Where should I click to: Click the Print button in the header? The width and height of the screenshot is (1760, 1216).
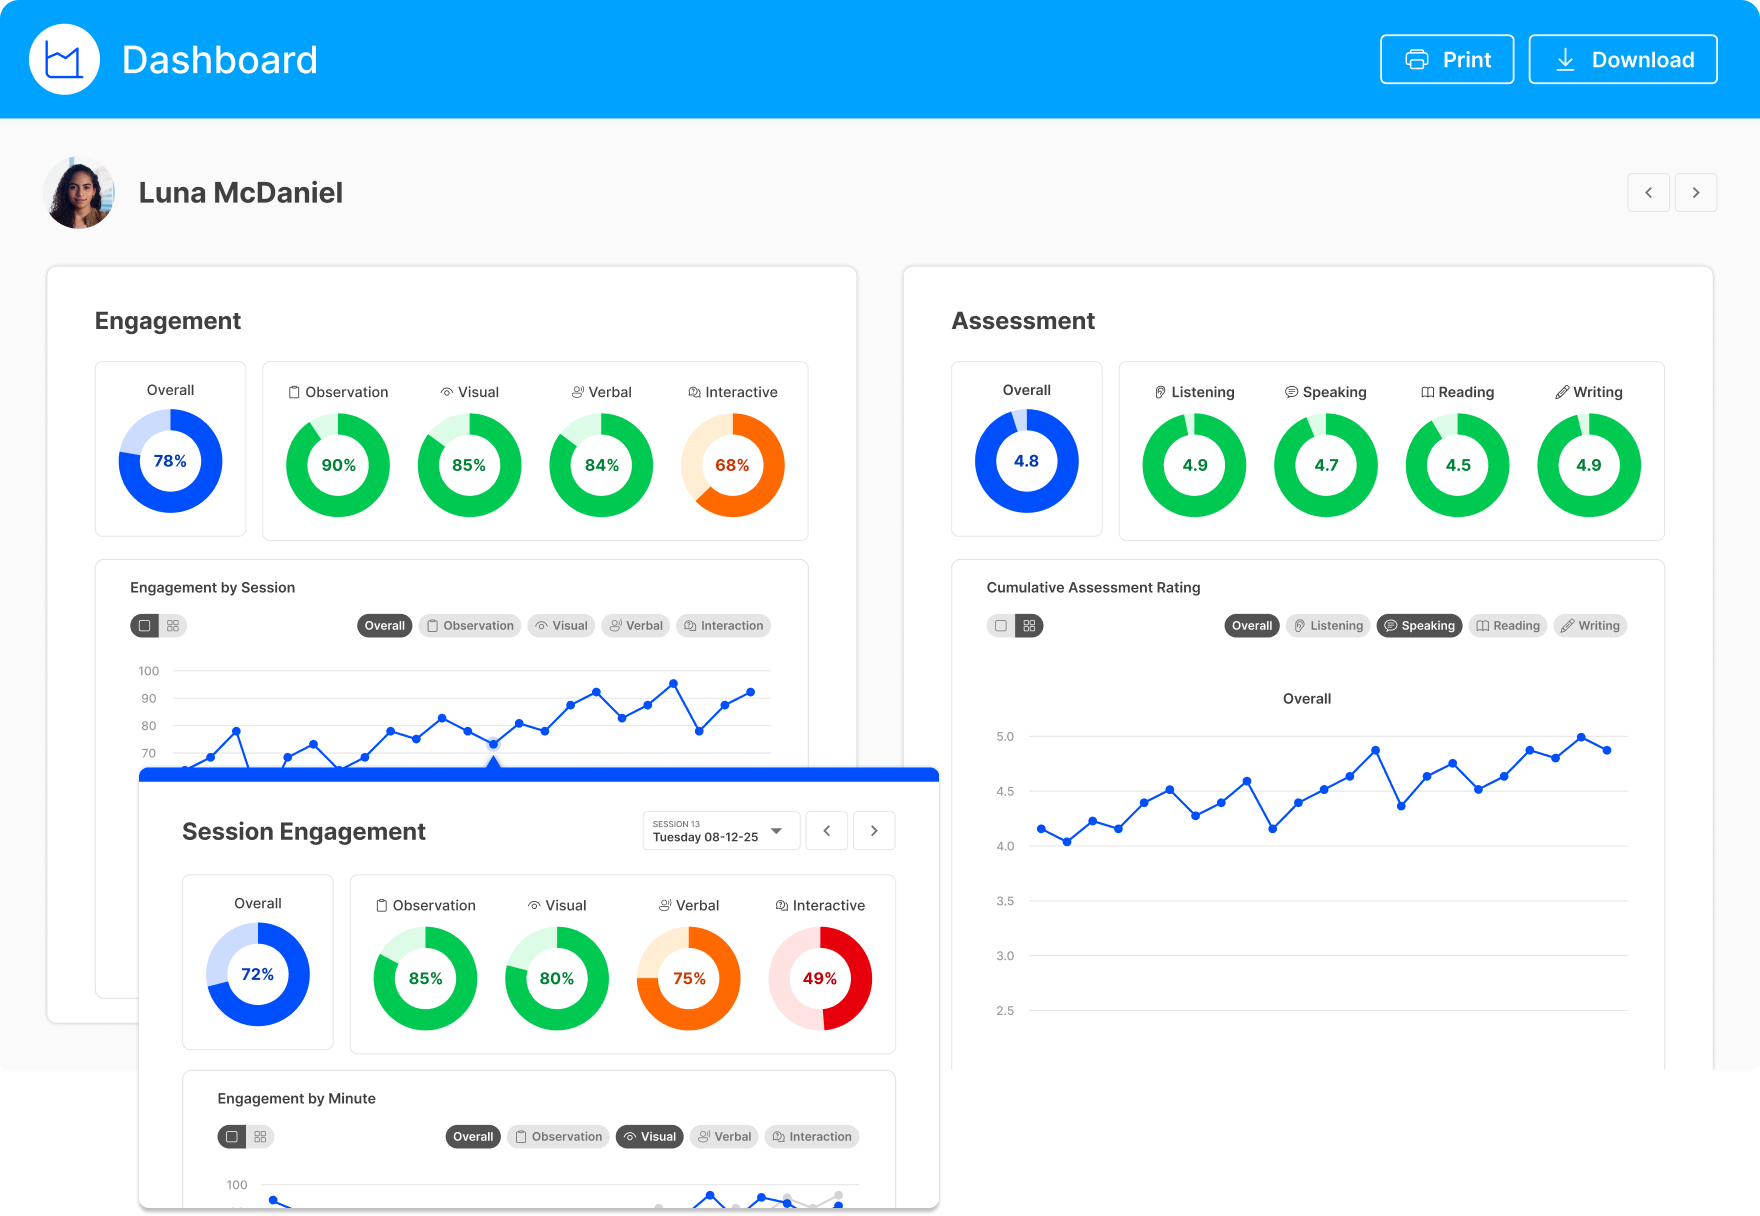point(1446,59)
